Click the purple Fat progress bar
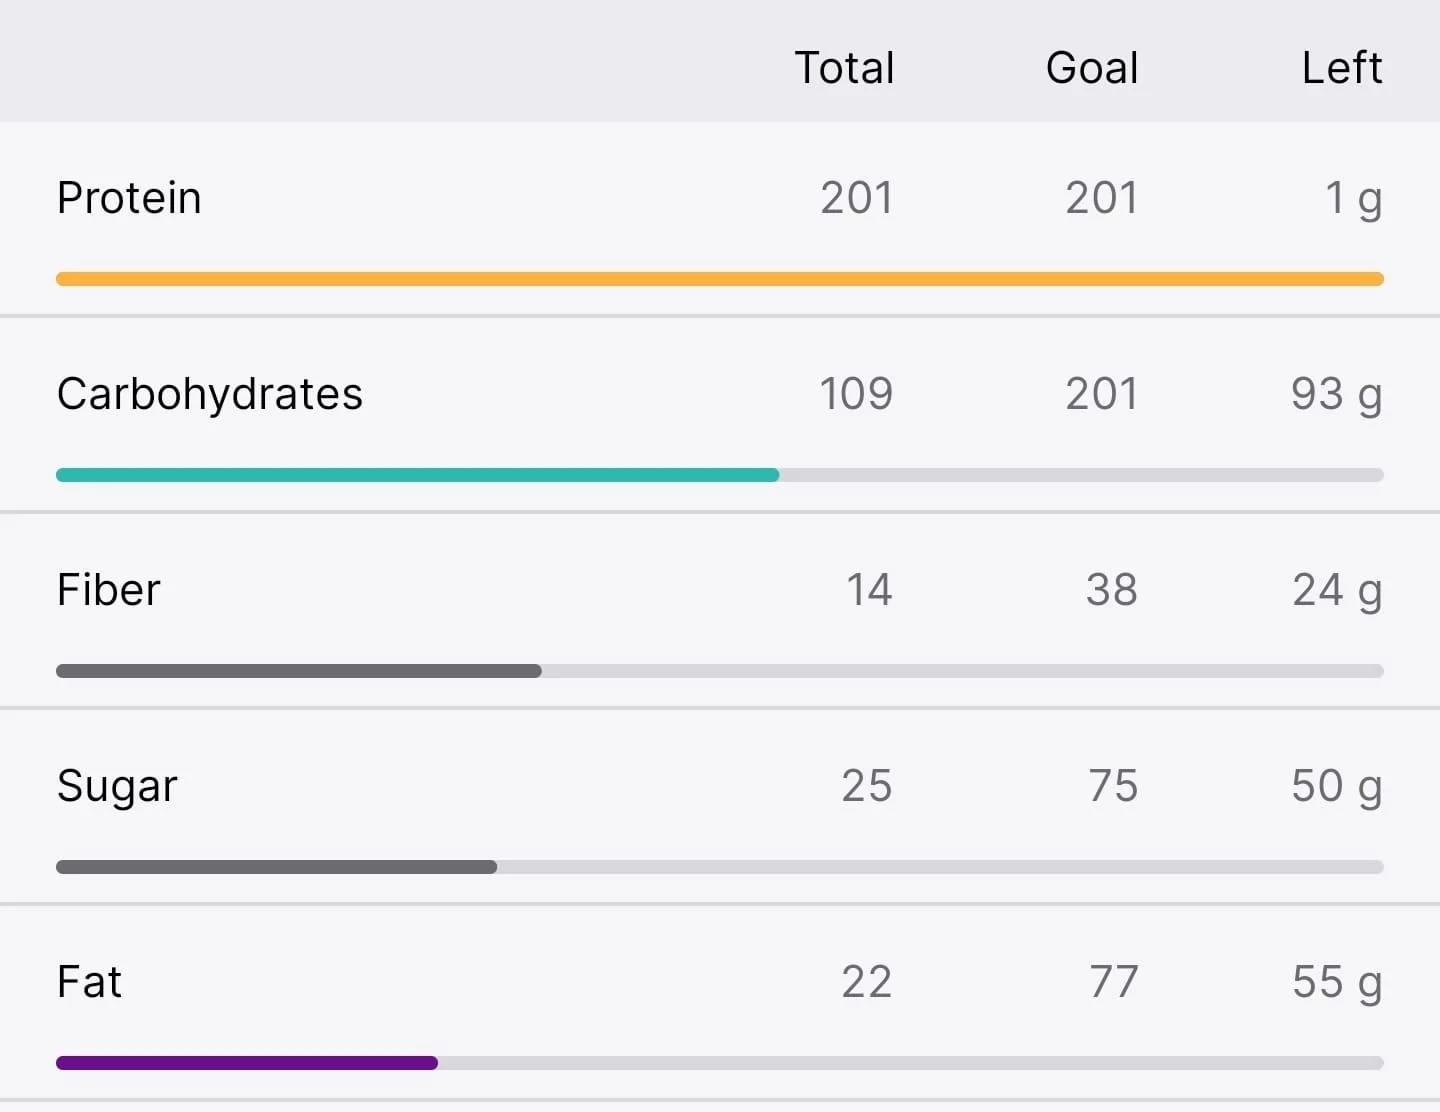Screen dimensions: 1440x1112 tap(720, 1063)
